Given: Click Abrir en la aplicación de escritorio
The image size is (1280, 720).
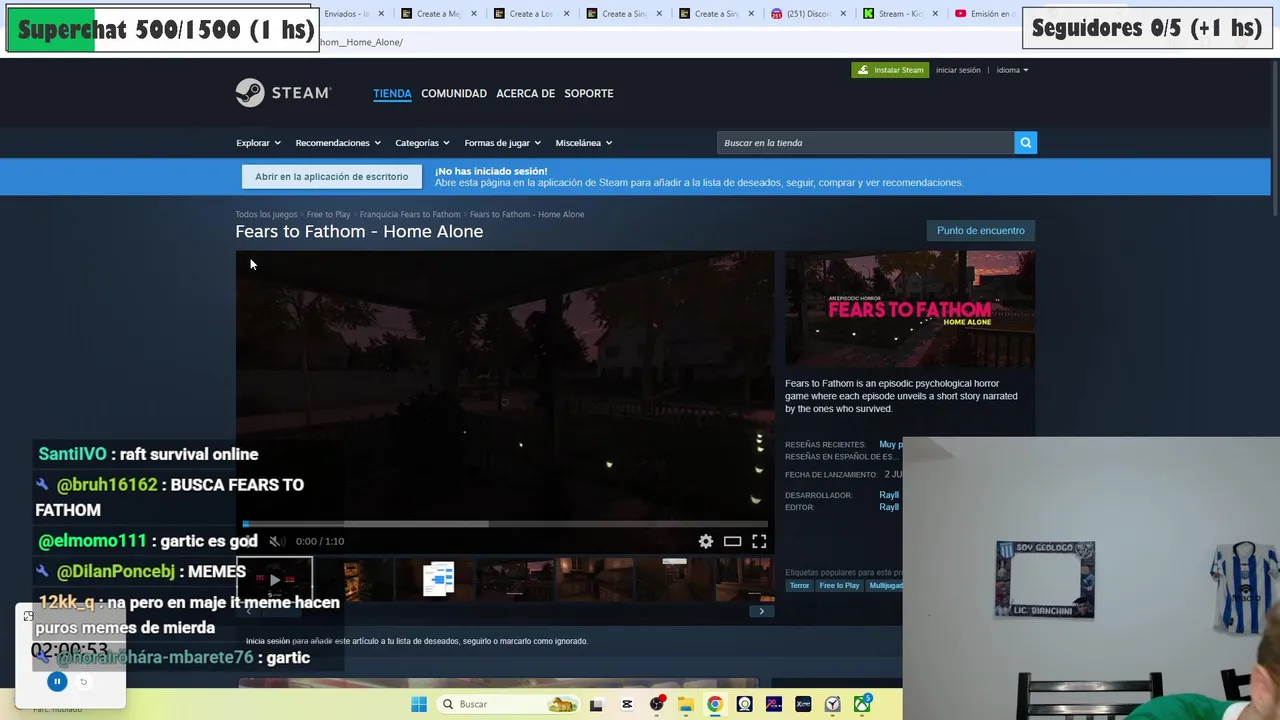Looking at the screenshot, I should click(x=331, y=177).
